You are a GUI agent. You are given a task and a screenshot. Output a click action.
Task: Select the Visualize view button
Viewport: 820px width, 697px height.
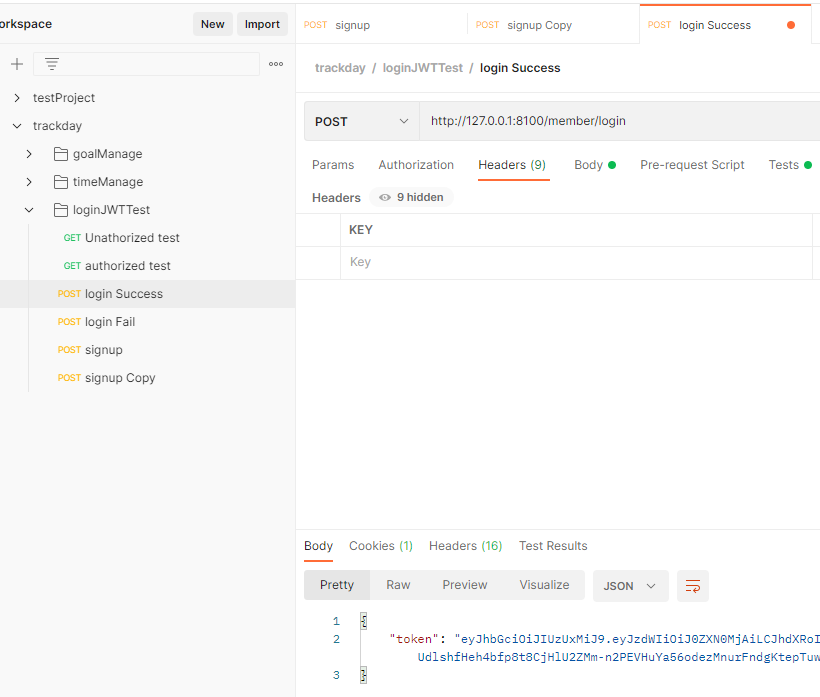(x=544, y=585)
